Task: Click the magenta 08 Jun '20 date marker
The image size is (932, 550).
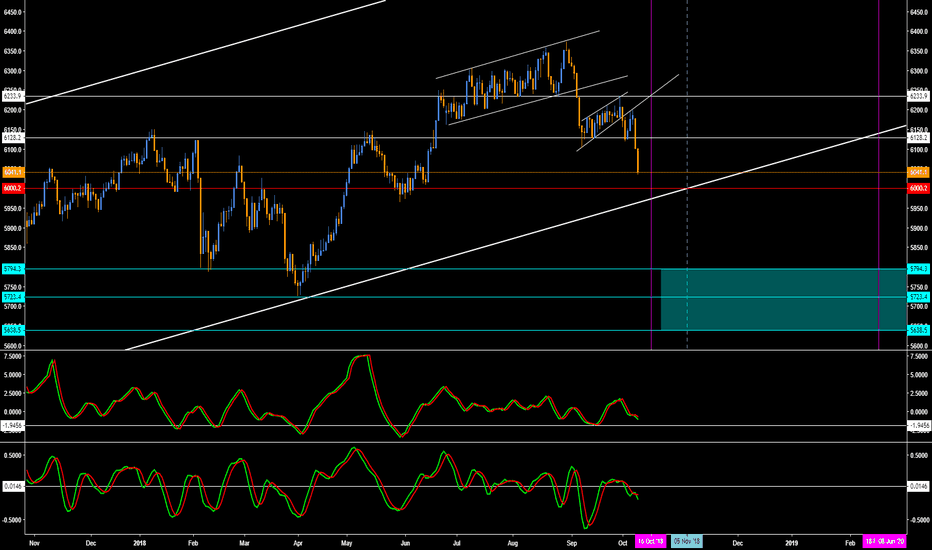Action: click(x=884, y=542)
